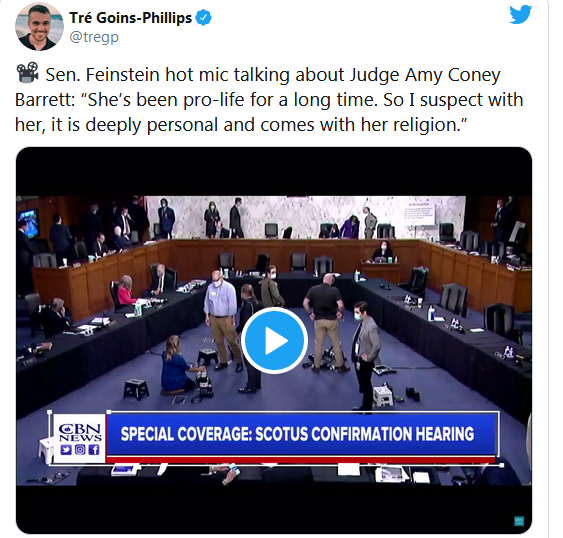Open the @tregp handle link
Image resolution: width=563 pixels, height=538 pixels.
tap(94, 37)
